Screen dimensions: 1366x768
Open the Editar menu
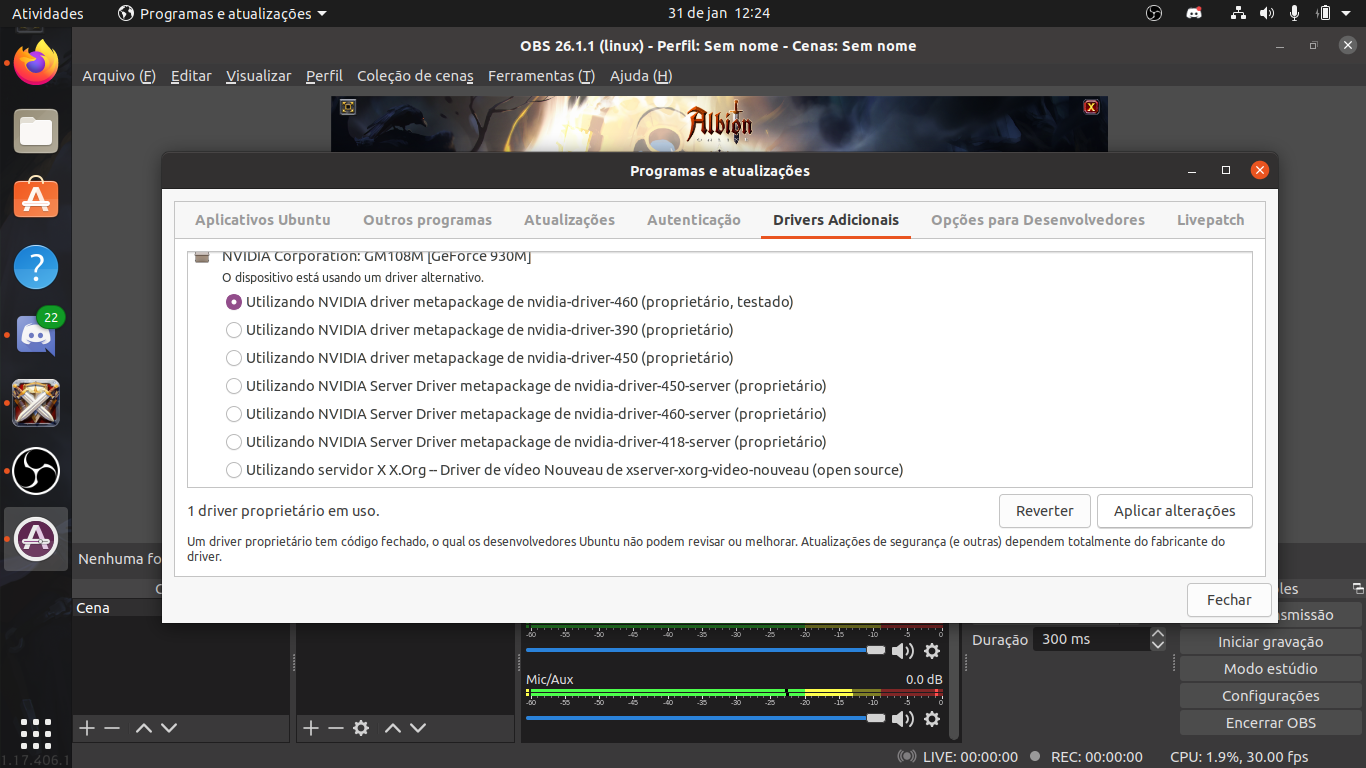click(x=191, y=76)
